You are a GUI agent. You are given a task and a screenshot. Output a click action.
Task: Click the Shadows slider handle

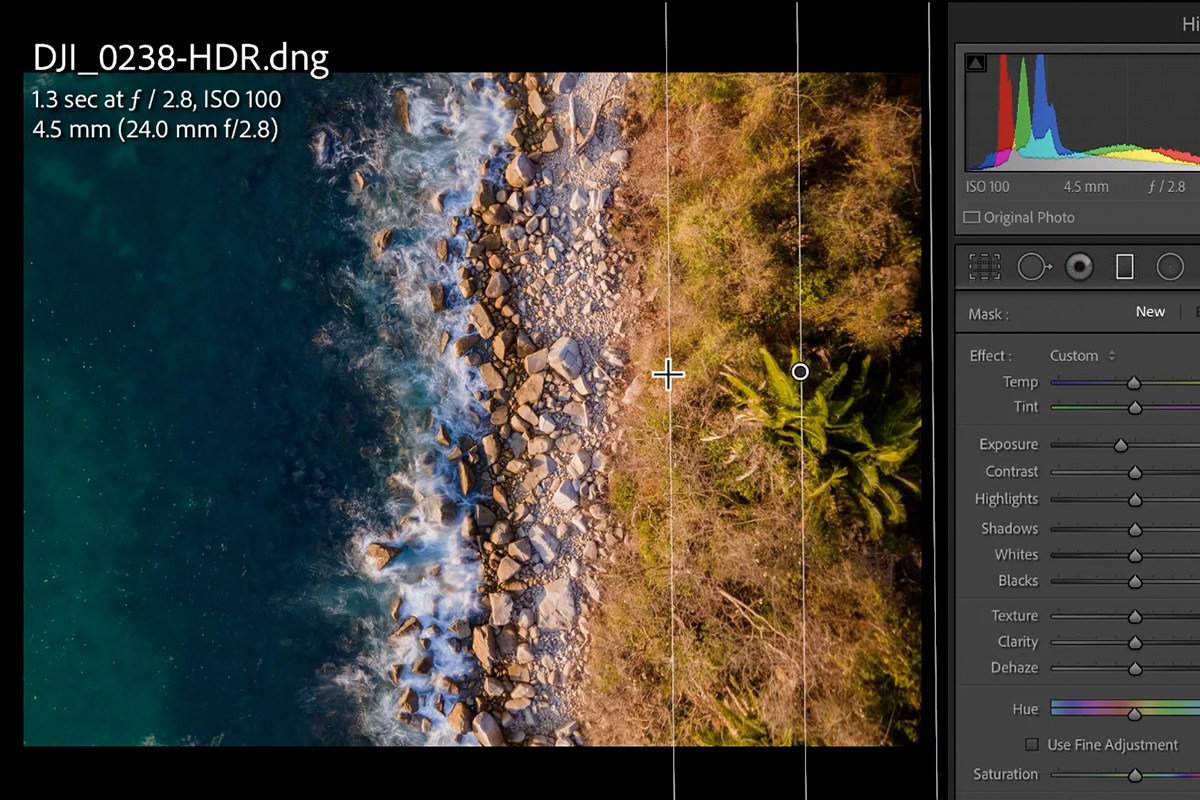pos(1135,530)
